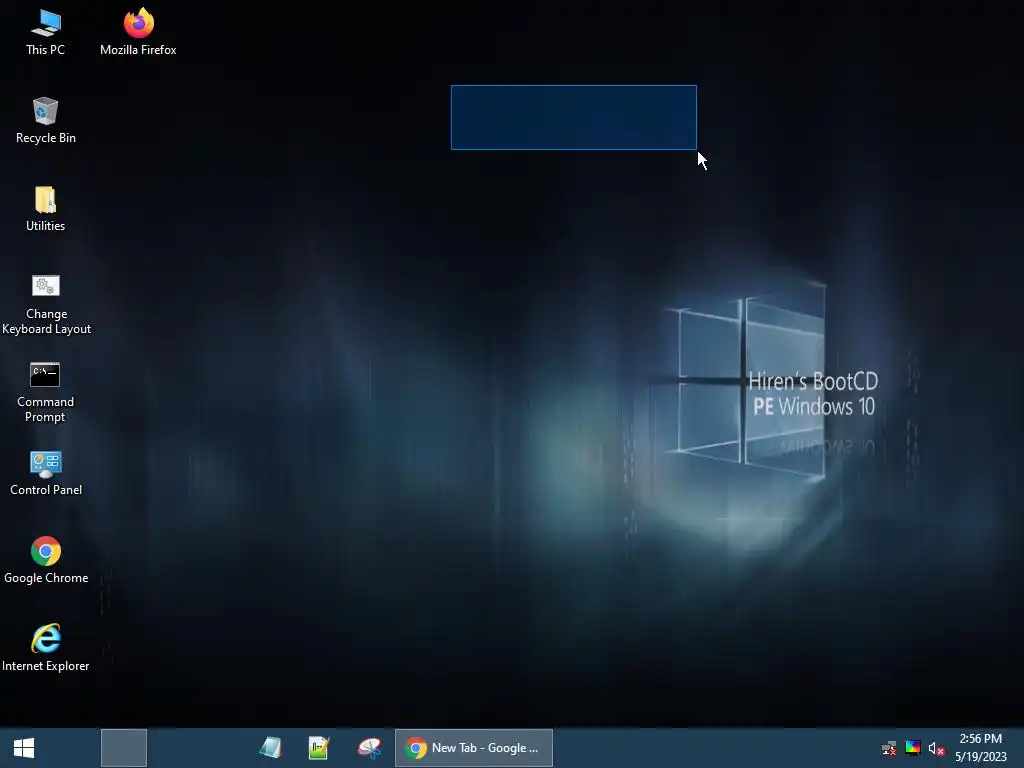Open the taskbar clock showing 2:56 PM
This screenshot has width=1024, height=768.
click(980, 748)
